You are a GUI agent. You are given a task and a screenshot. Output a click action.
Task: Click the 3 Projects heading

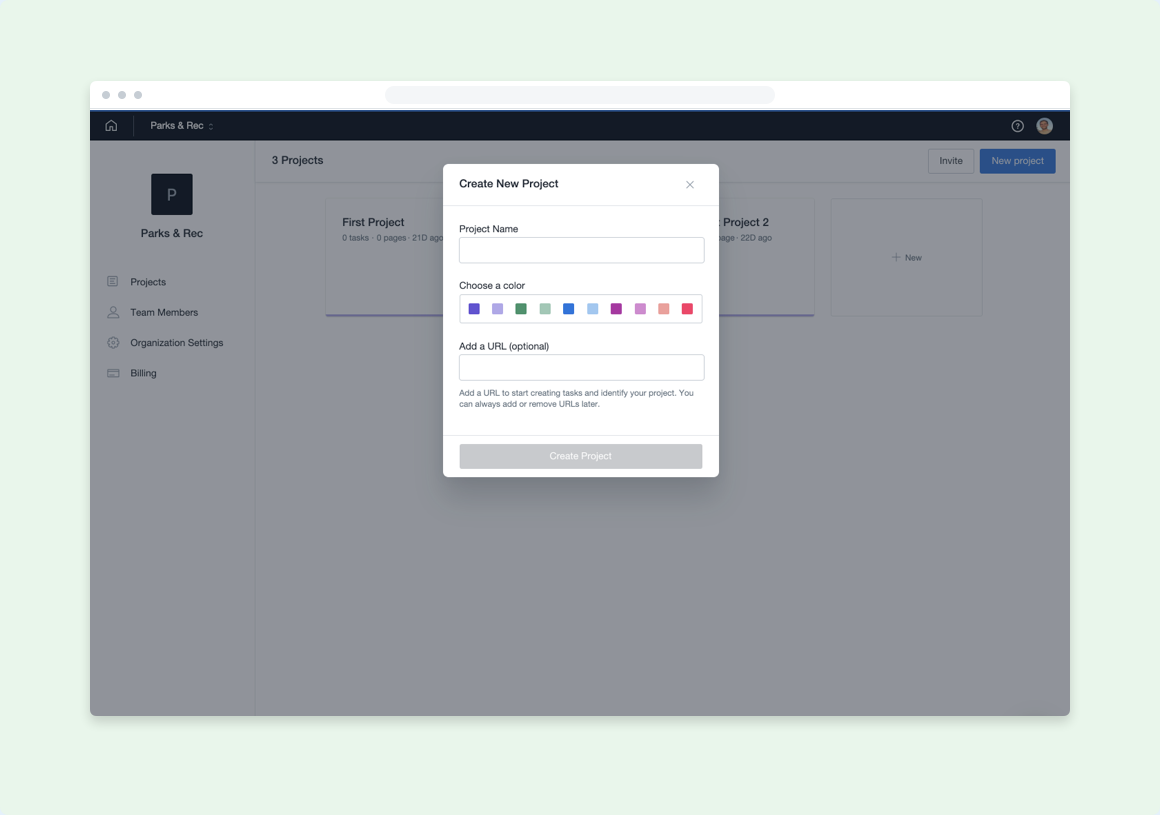point(297,160)
